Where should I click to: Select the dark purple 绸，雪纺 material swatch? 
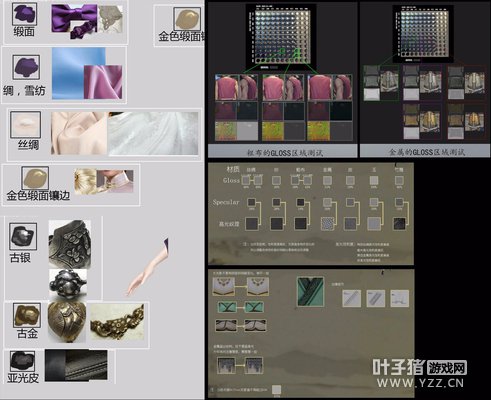tap(26, 67)
